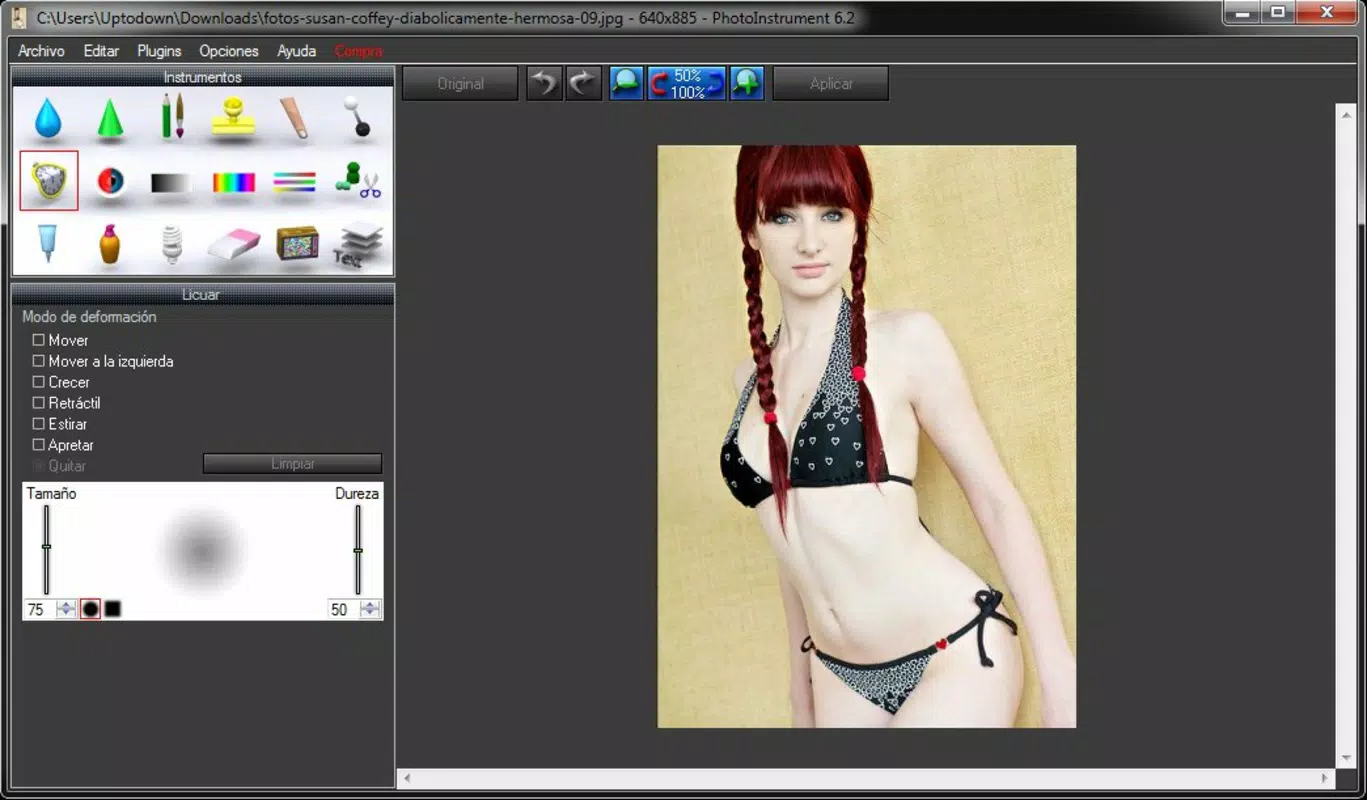Click the PhotoInstrument app icon in title bar
Screen dimensions: 1367x800
(18, 17)
